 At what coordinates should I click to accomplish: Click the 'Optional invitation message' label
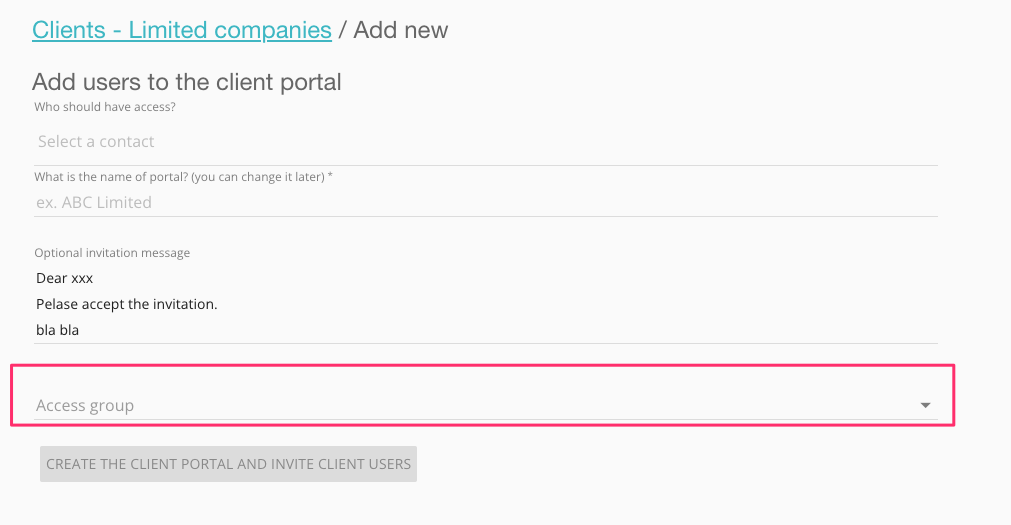click(112, 253)
